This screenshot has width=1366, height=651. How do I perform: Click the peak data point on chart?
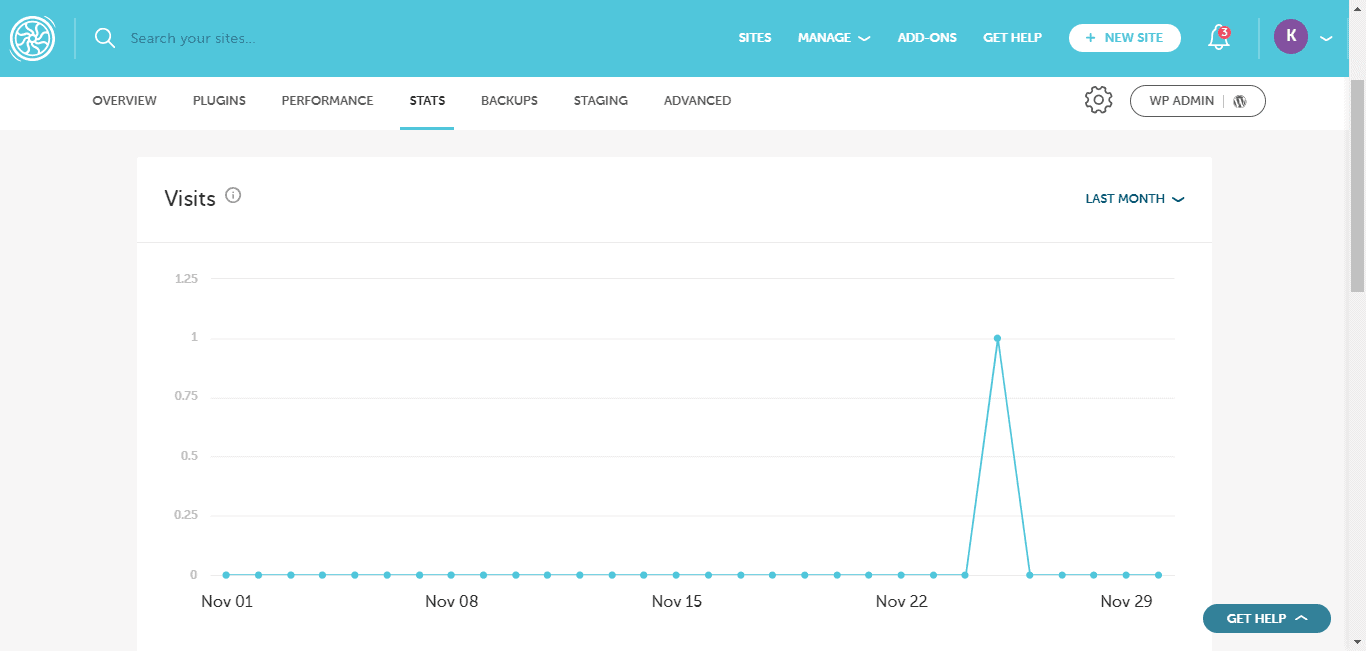(997, 338)
